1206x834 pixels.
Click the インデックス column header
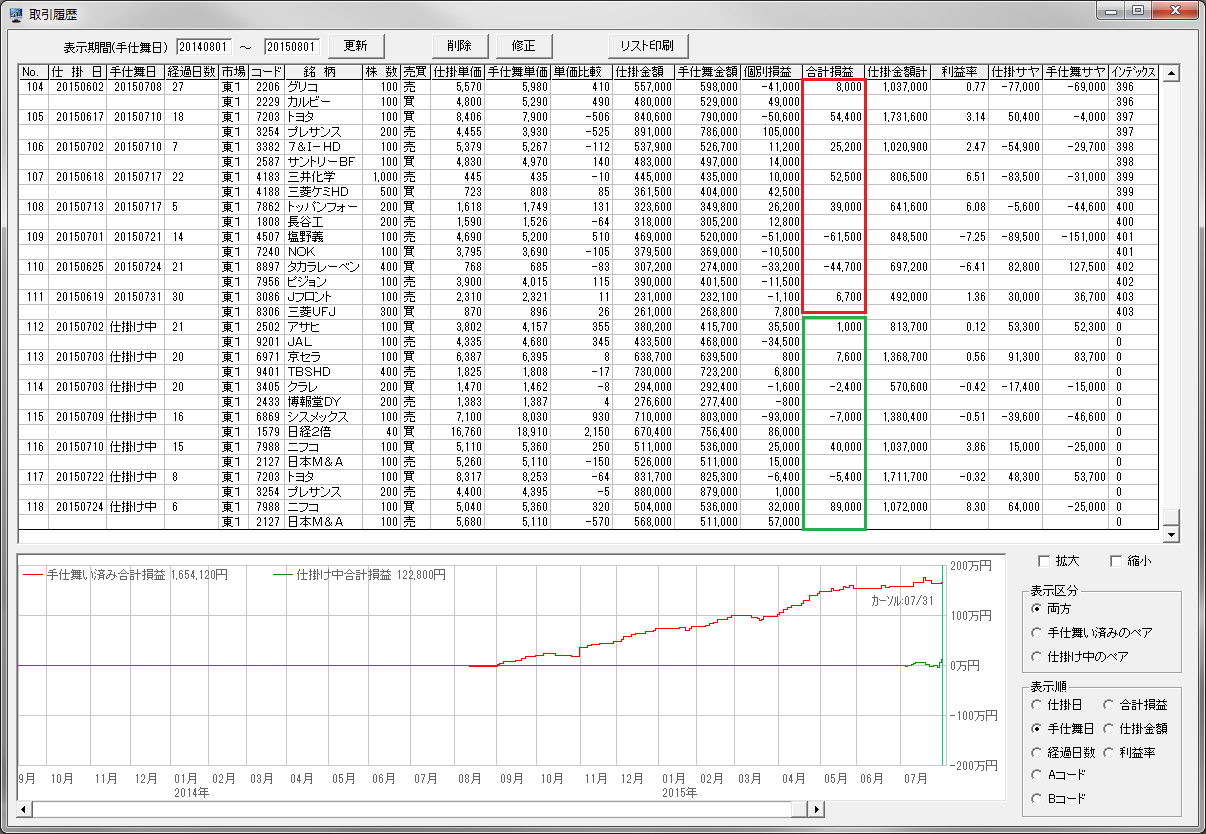tap(1135, 72)
